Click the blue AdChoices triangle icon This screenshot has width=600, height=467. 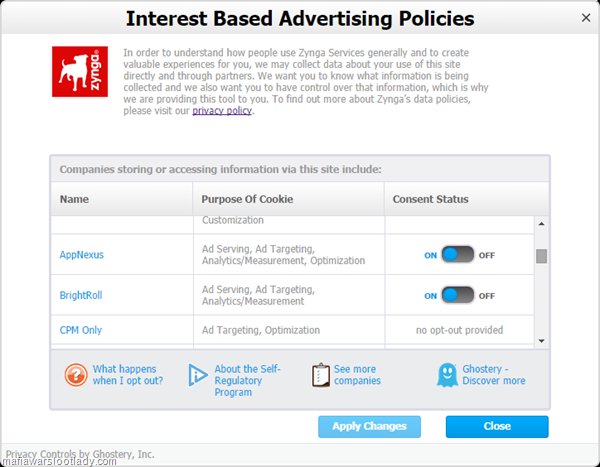pyautogui.click(x=198, y=375)
